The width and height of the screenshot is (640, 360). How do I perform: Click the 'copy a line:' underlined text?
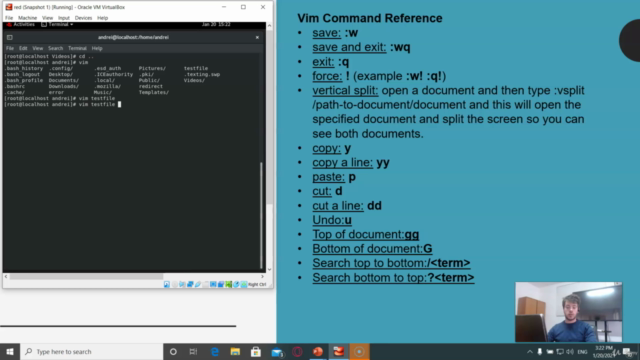click(x=342, y=162)
